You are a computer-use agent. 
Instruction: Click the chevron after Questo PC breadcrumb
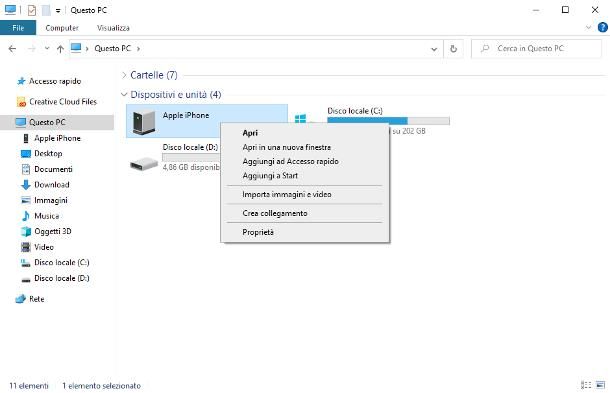138,49
